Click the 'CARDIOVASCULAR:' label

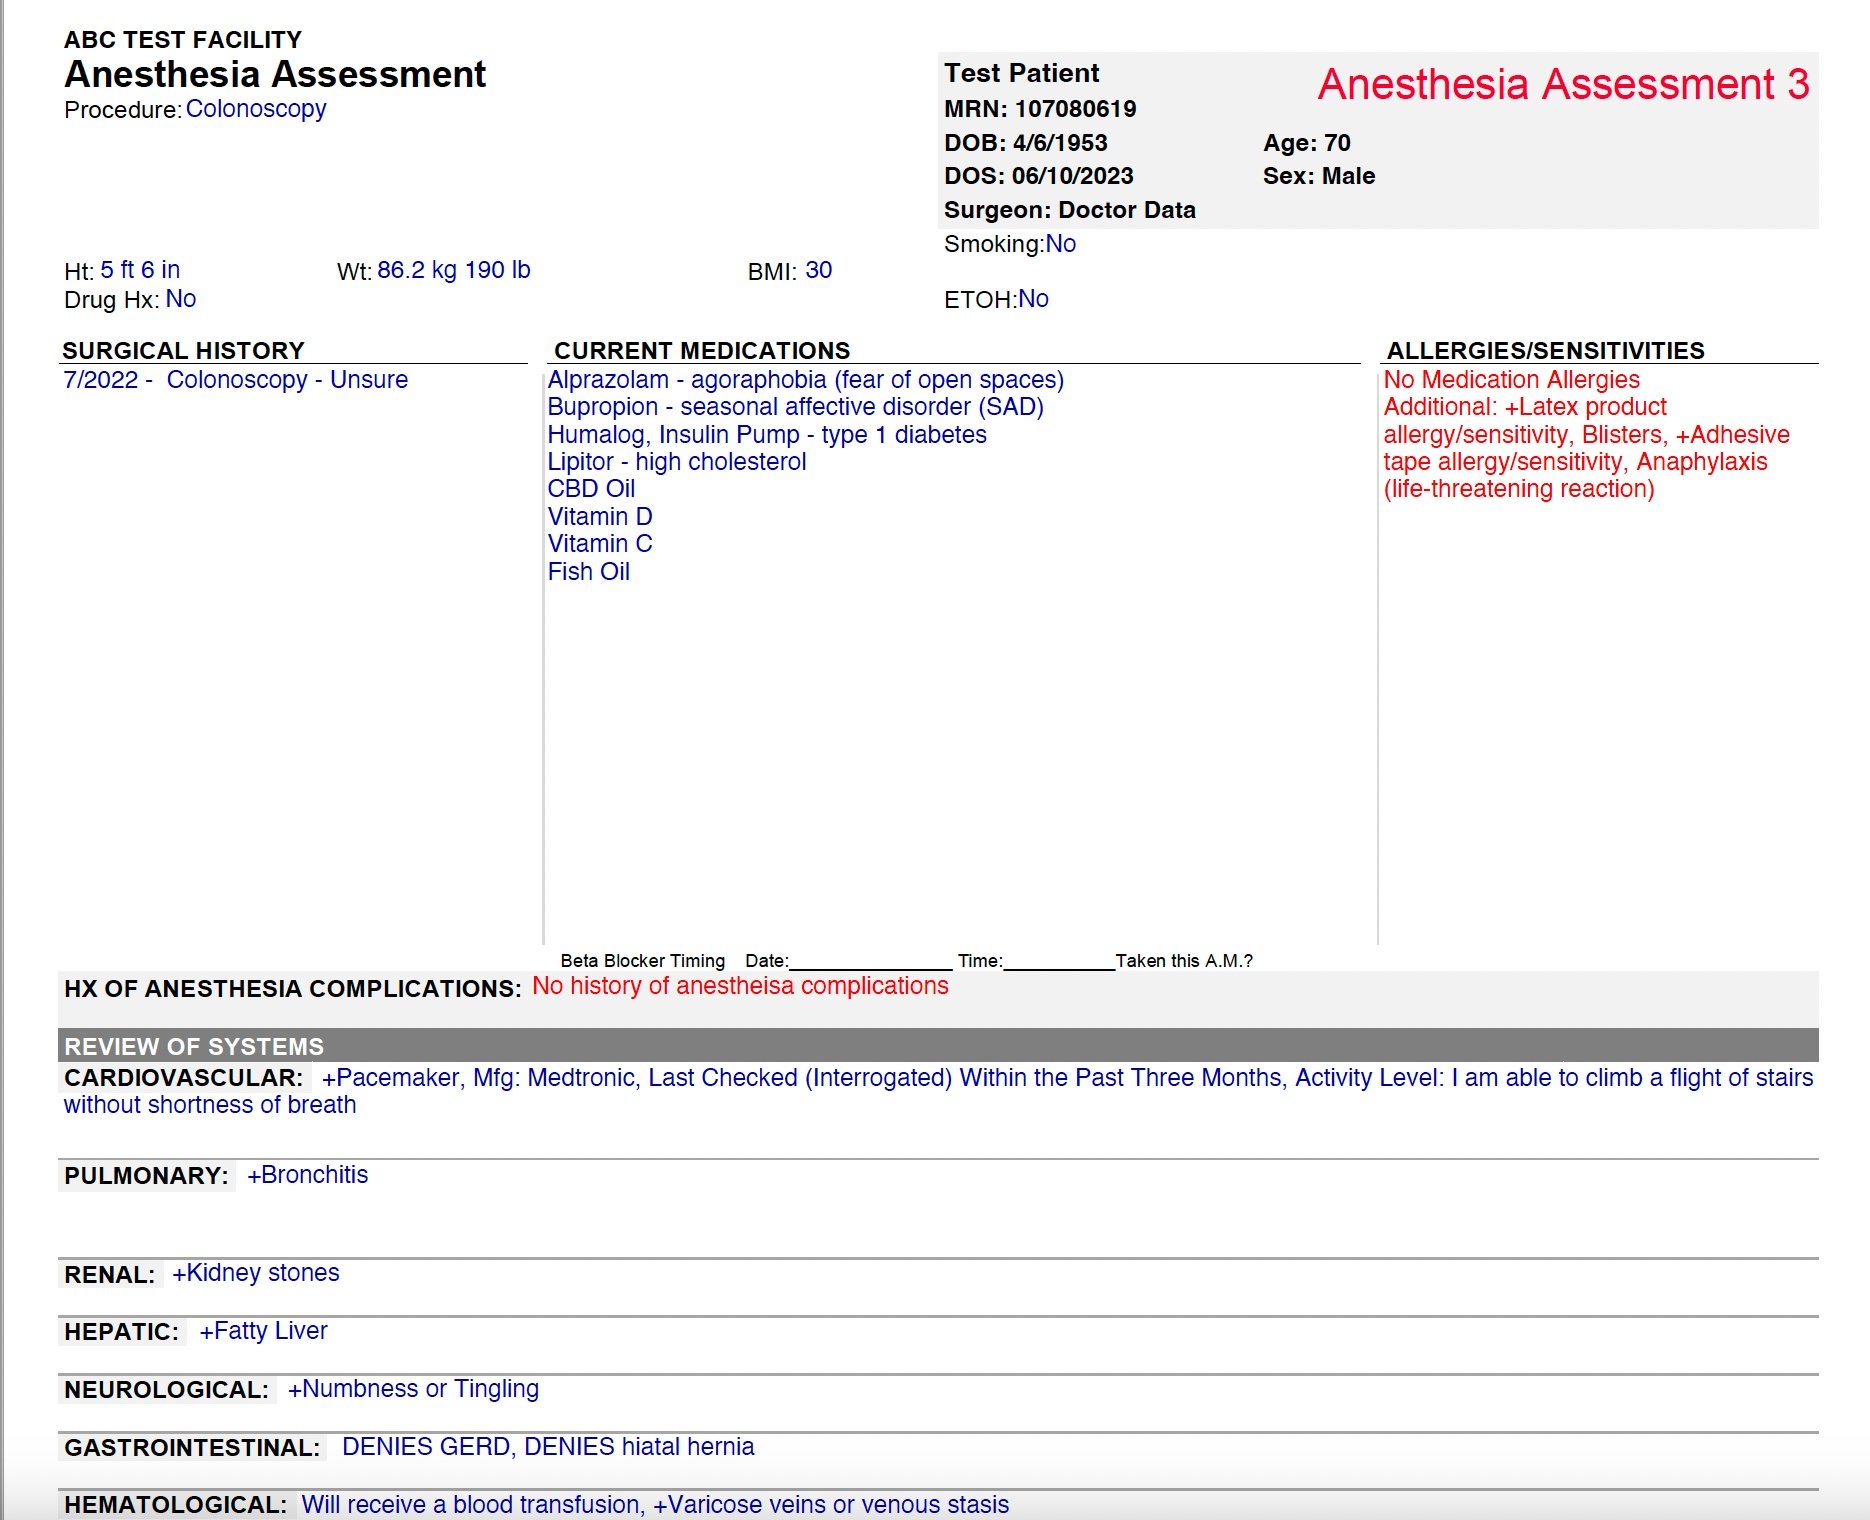click(184, 1078)
